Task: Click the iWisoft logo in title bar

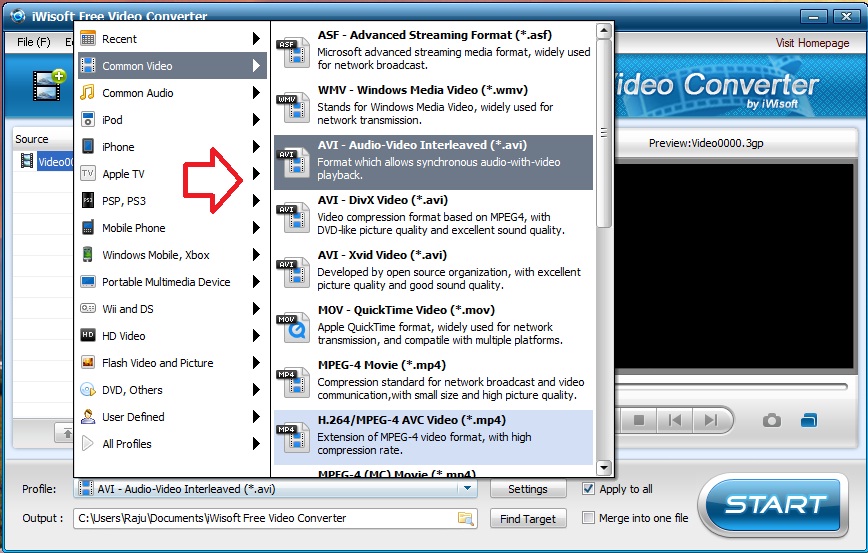Action: 18,15
